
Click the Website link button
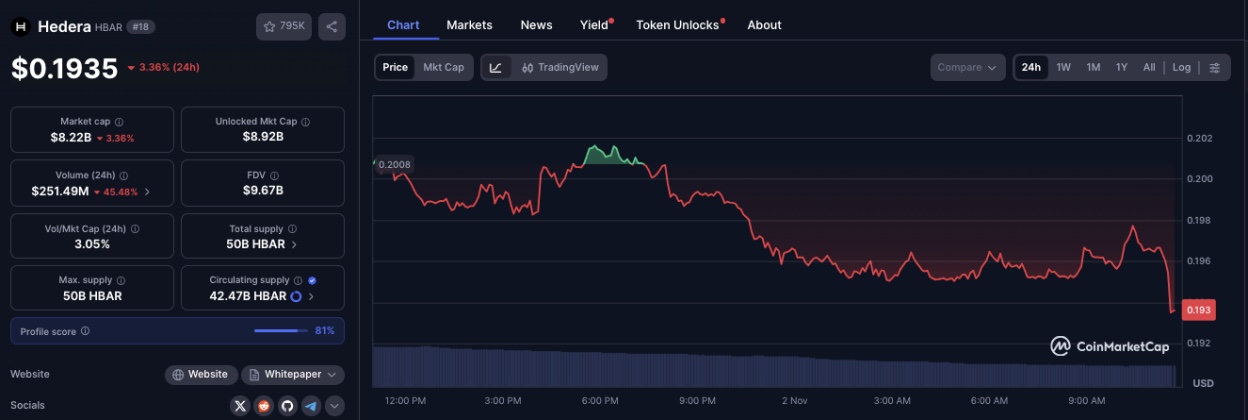[201, 374]
